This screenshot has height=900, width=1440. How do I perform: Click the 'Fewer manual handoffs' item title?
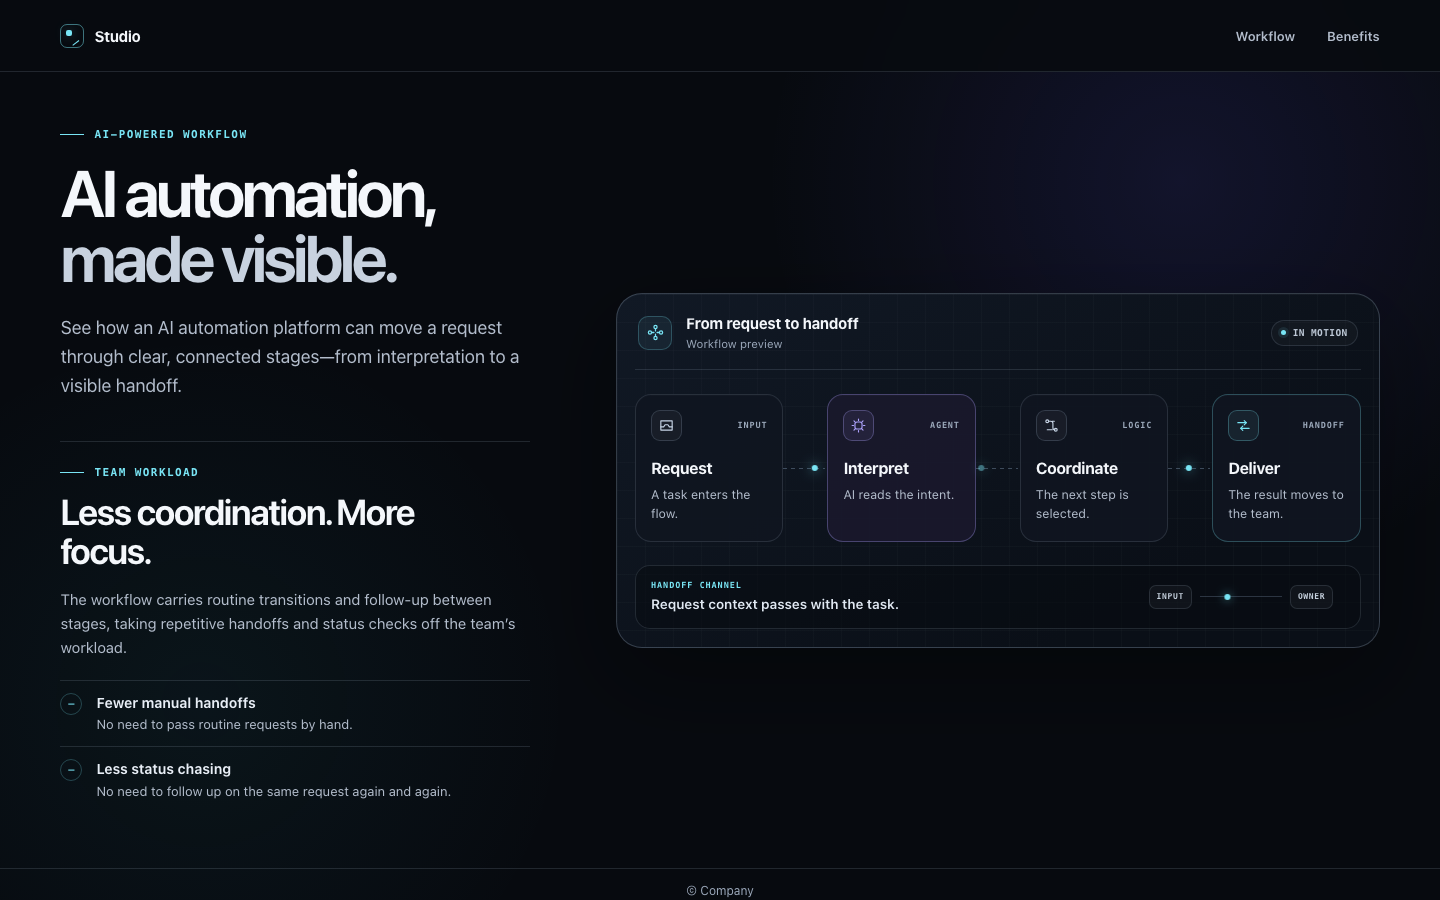176,703
